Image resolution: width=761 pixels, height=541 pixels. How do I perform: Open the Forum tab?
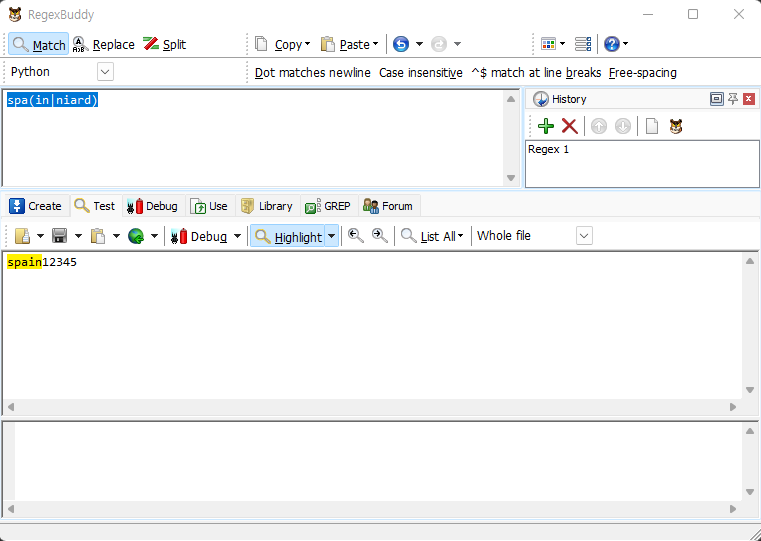388,206
